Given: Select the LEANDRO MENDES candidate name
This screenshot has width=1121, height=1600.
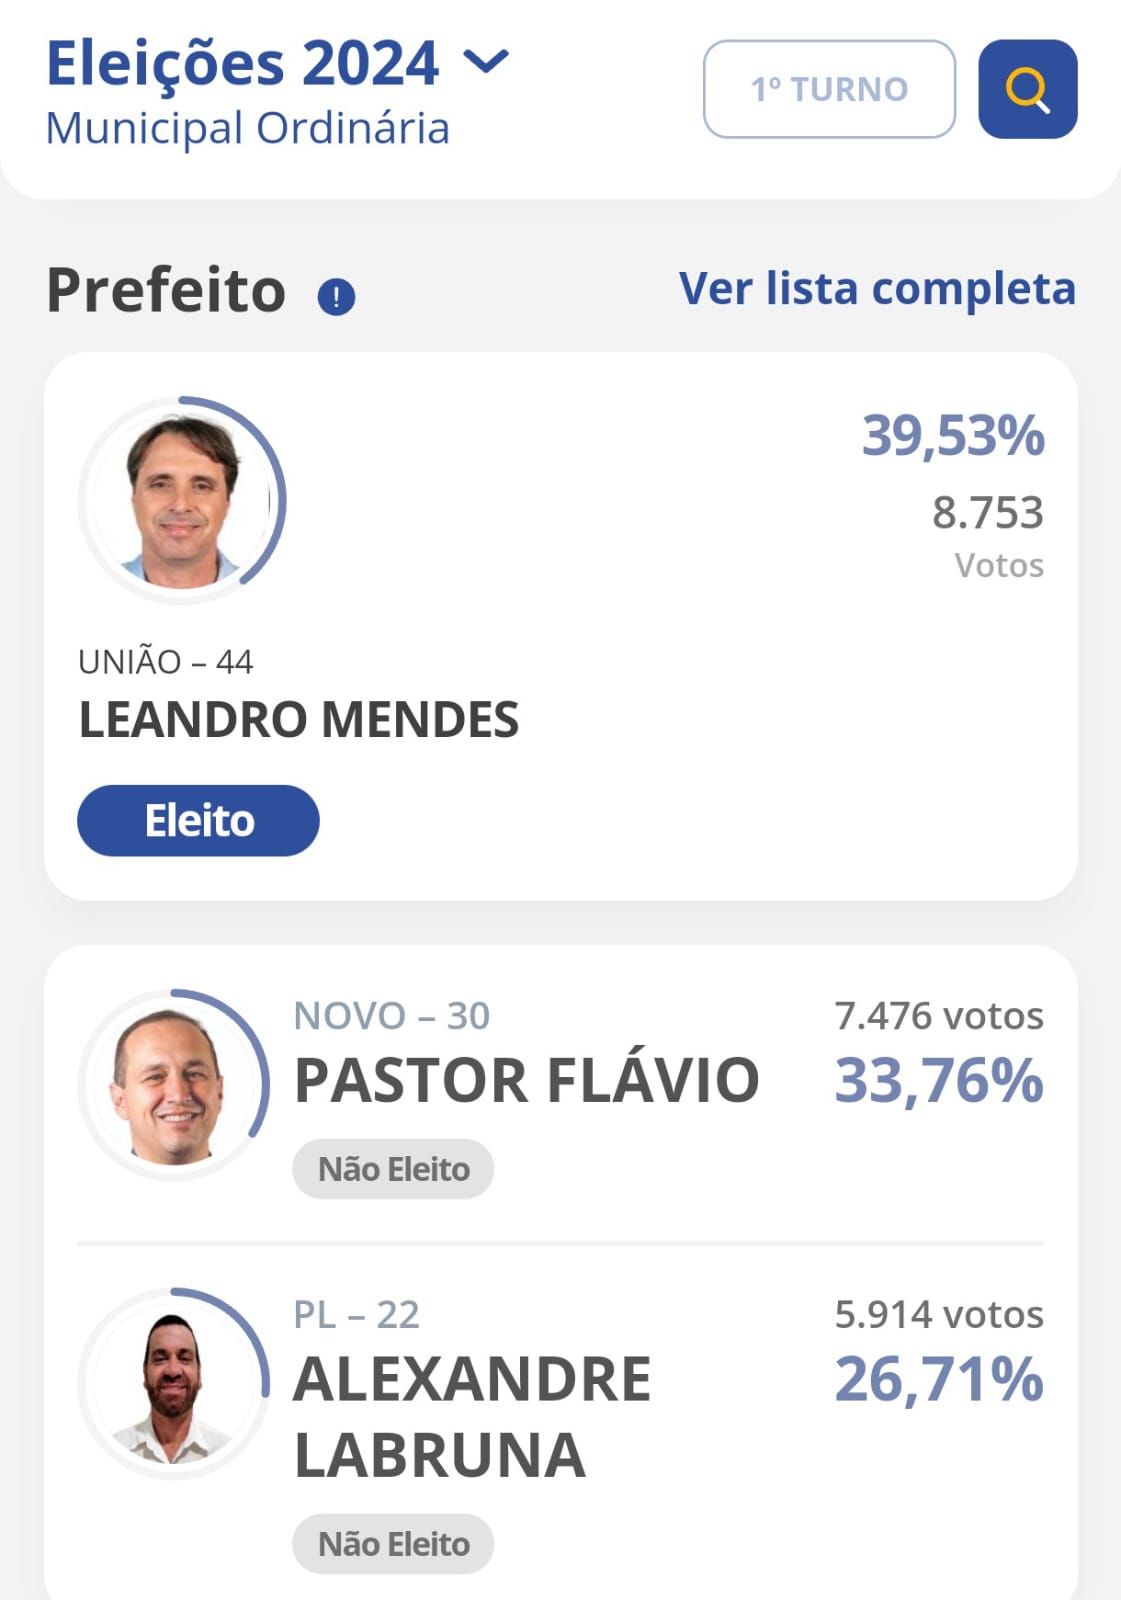Looking at the screenshot, I should [299, 720].
